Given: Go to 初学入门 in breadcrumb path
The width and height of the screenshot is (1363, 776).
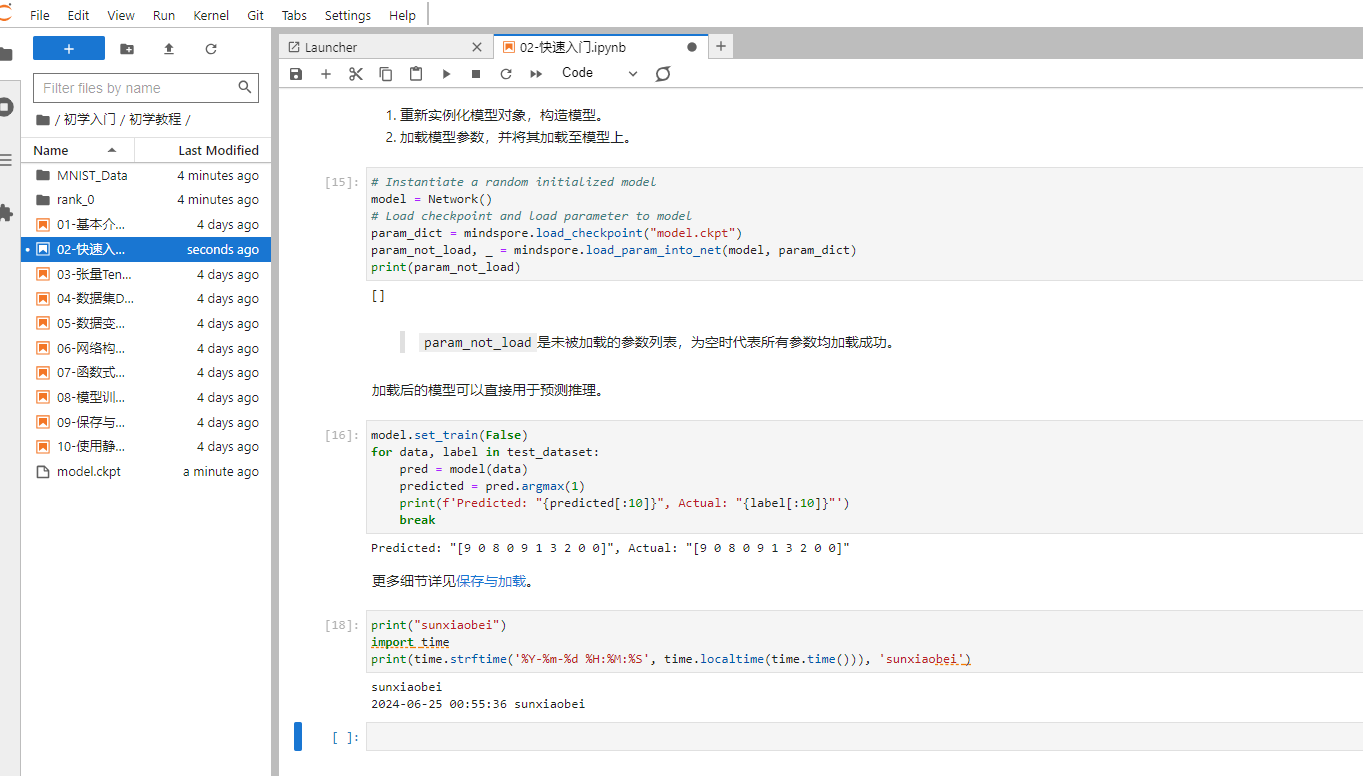Looking at the screenshot, I should coord(90,119).
